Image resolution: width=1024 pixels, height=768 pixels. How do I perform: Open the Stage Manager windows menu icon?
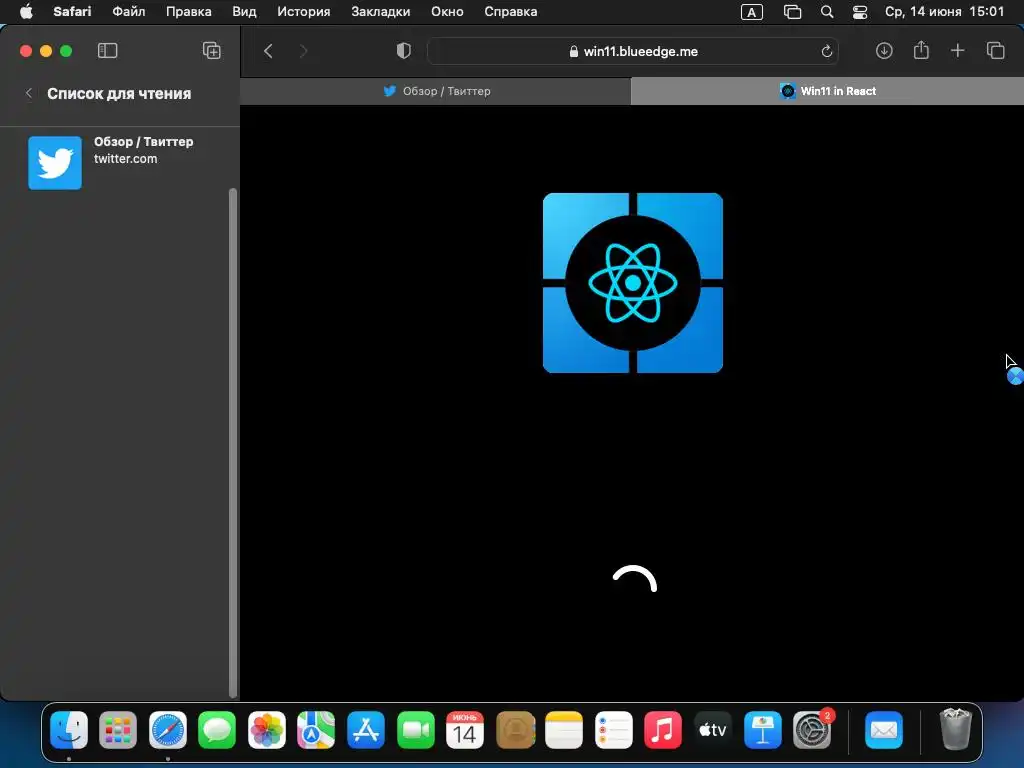792,12
